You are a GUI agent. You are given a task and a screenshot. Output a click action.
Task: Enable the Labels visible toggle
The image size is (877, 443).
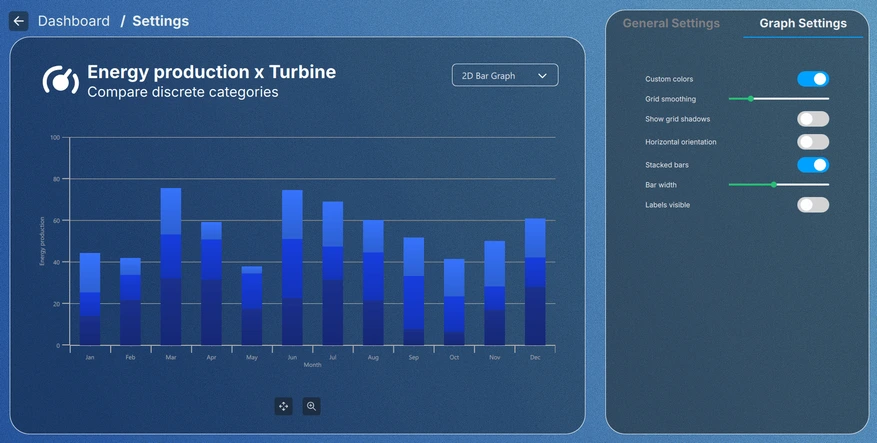812,205
